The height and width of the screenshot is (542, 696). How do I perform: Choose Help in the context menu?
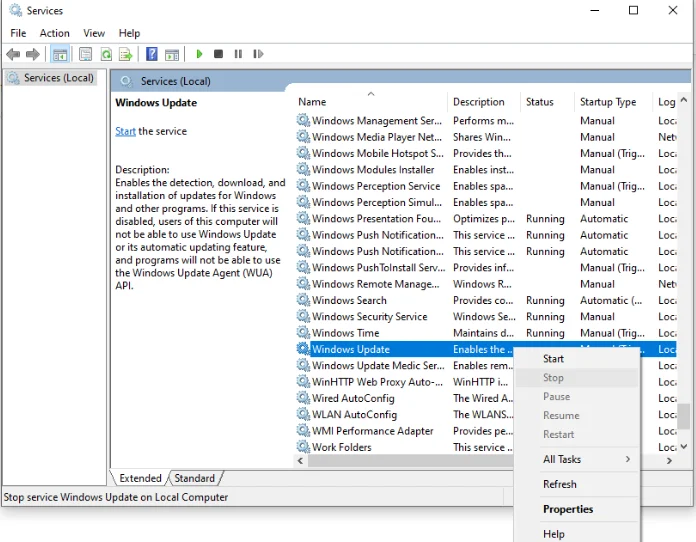coord(577,534)
